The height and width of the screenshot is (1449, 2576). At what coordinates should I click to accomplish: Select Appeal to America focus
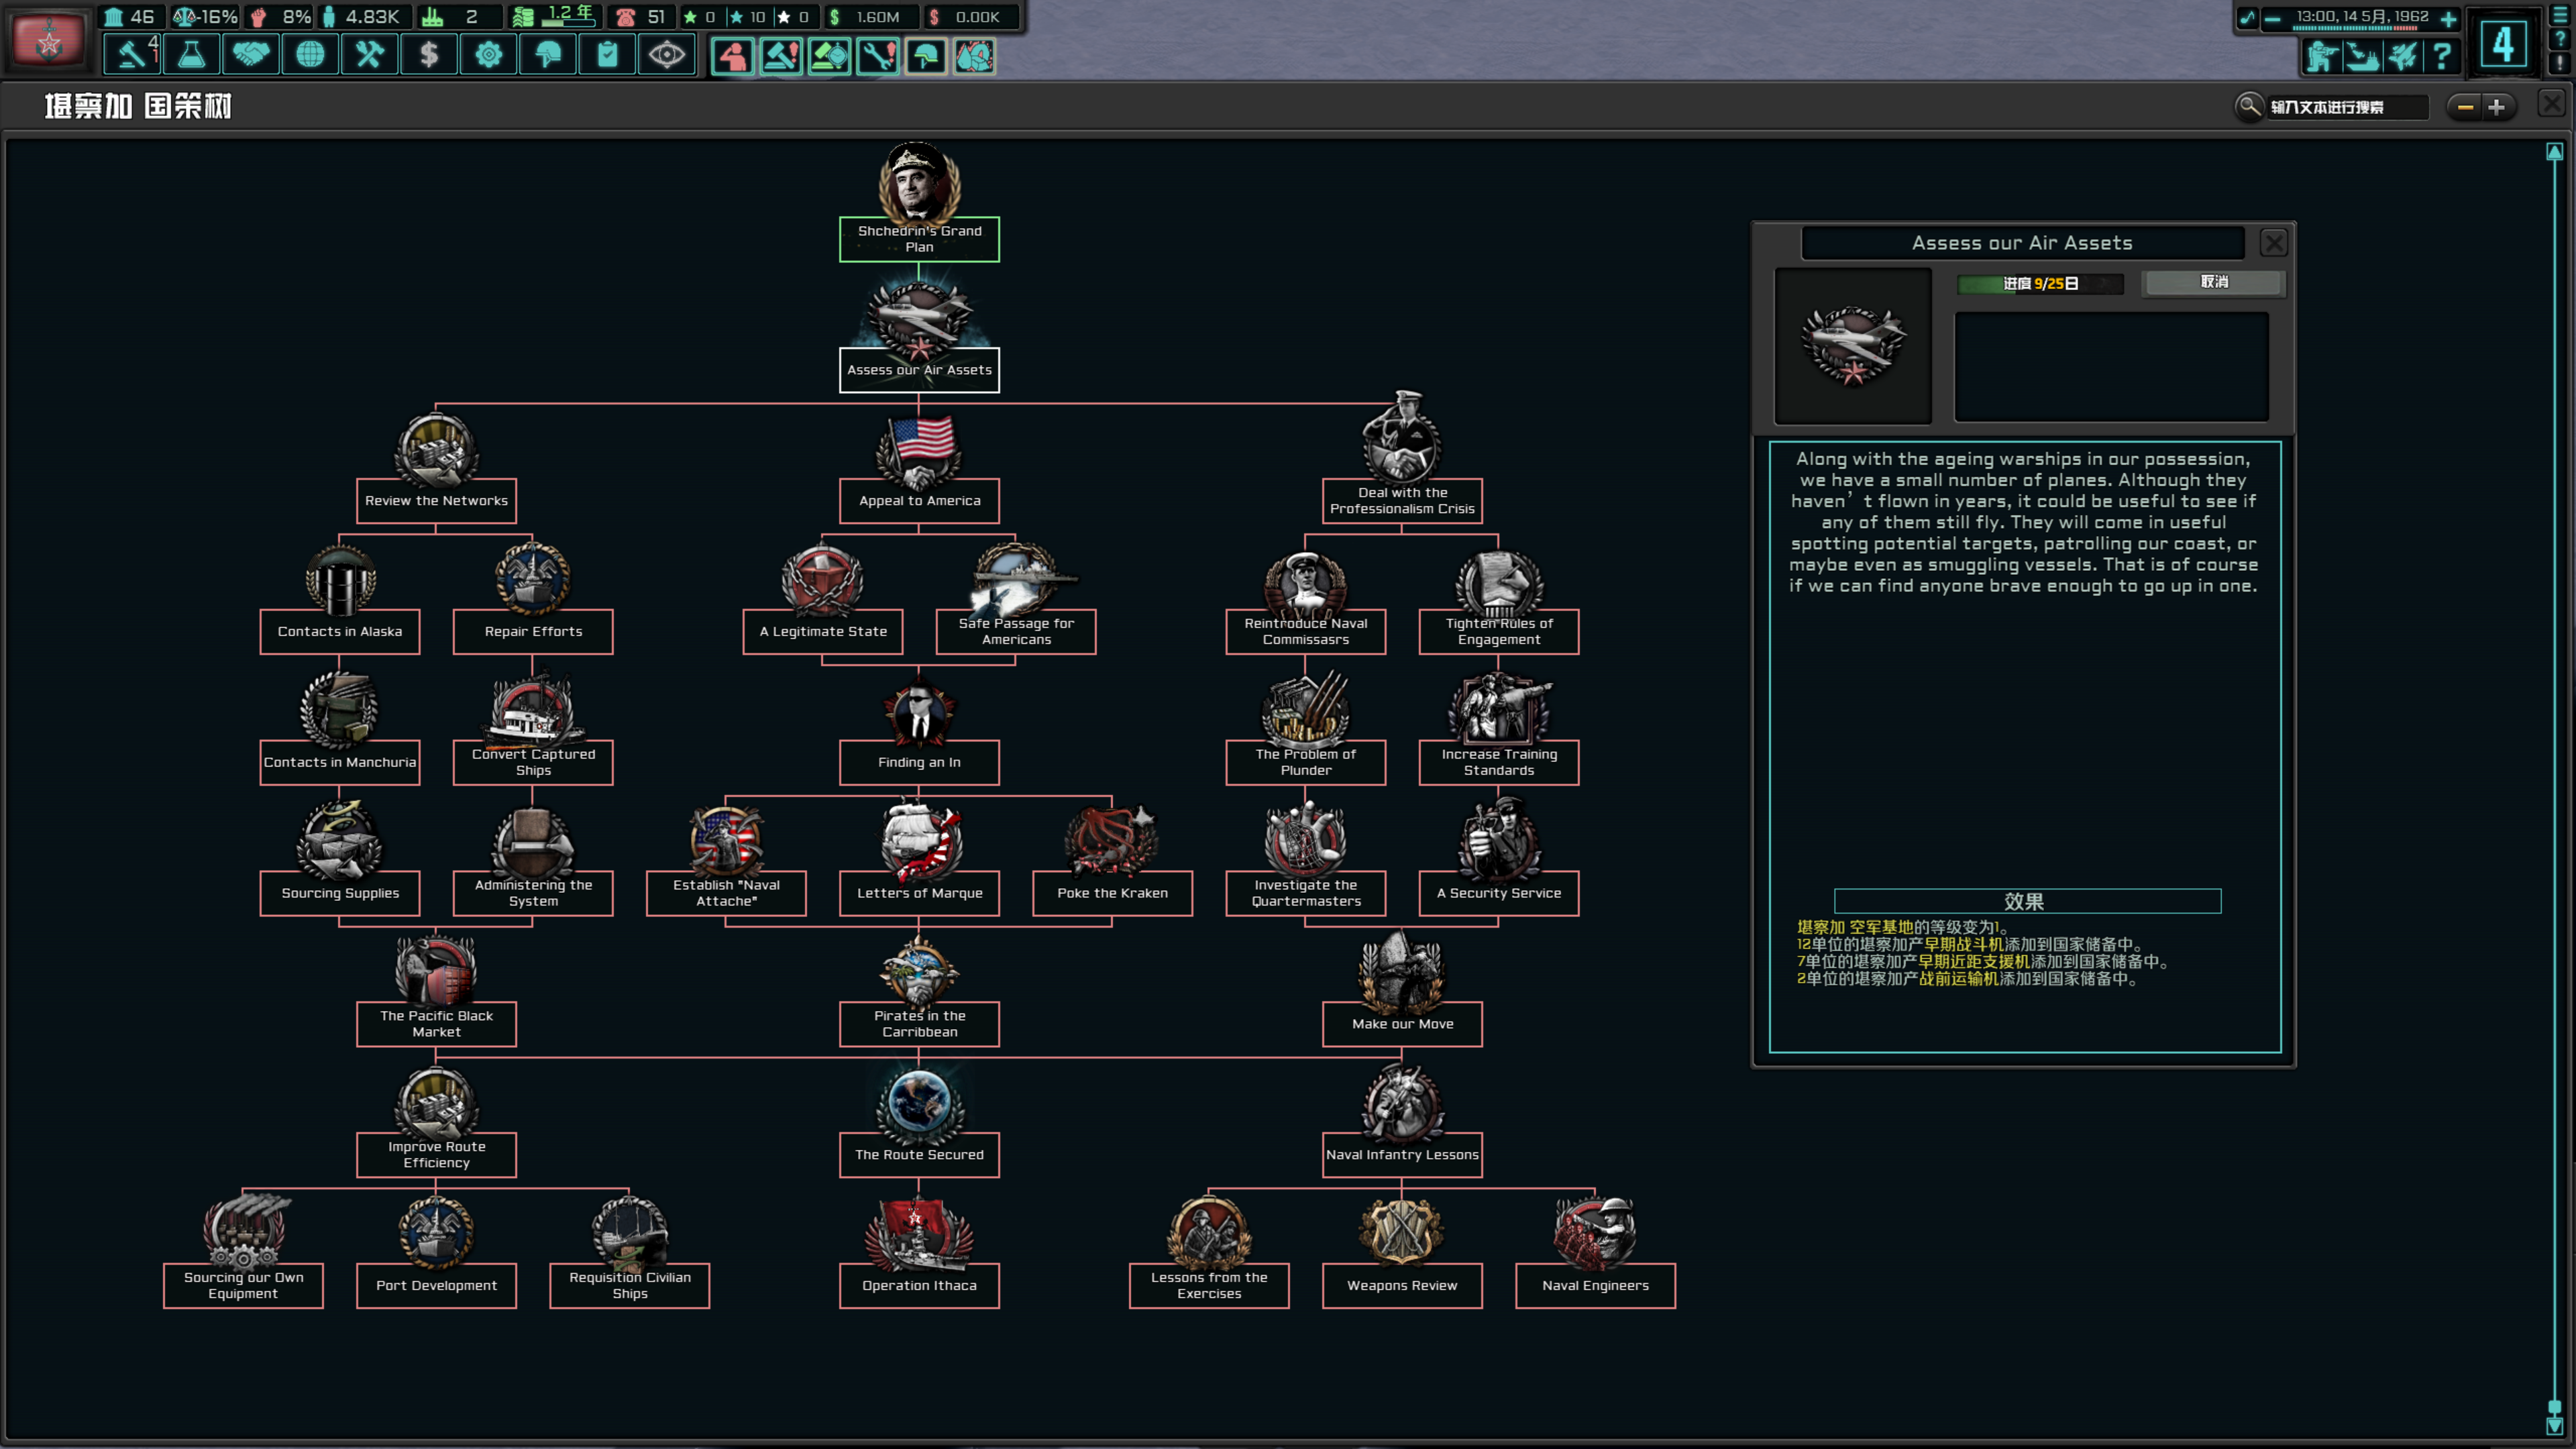coord(919,501)
